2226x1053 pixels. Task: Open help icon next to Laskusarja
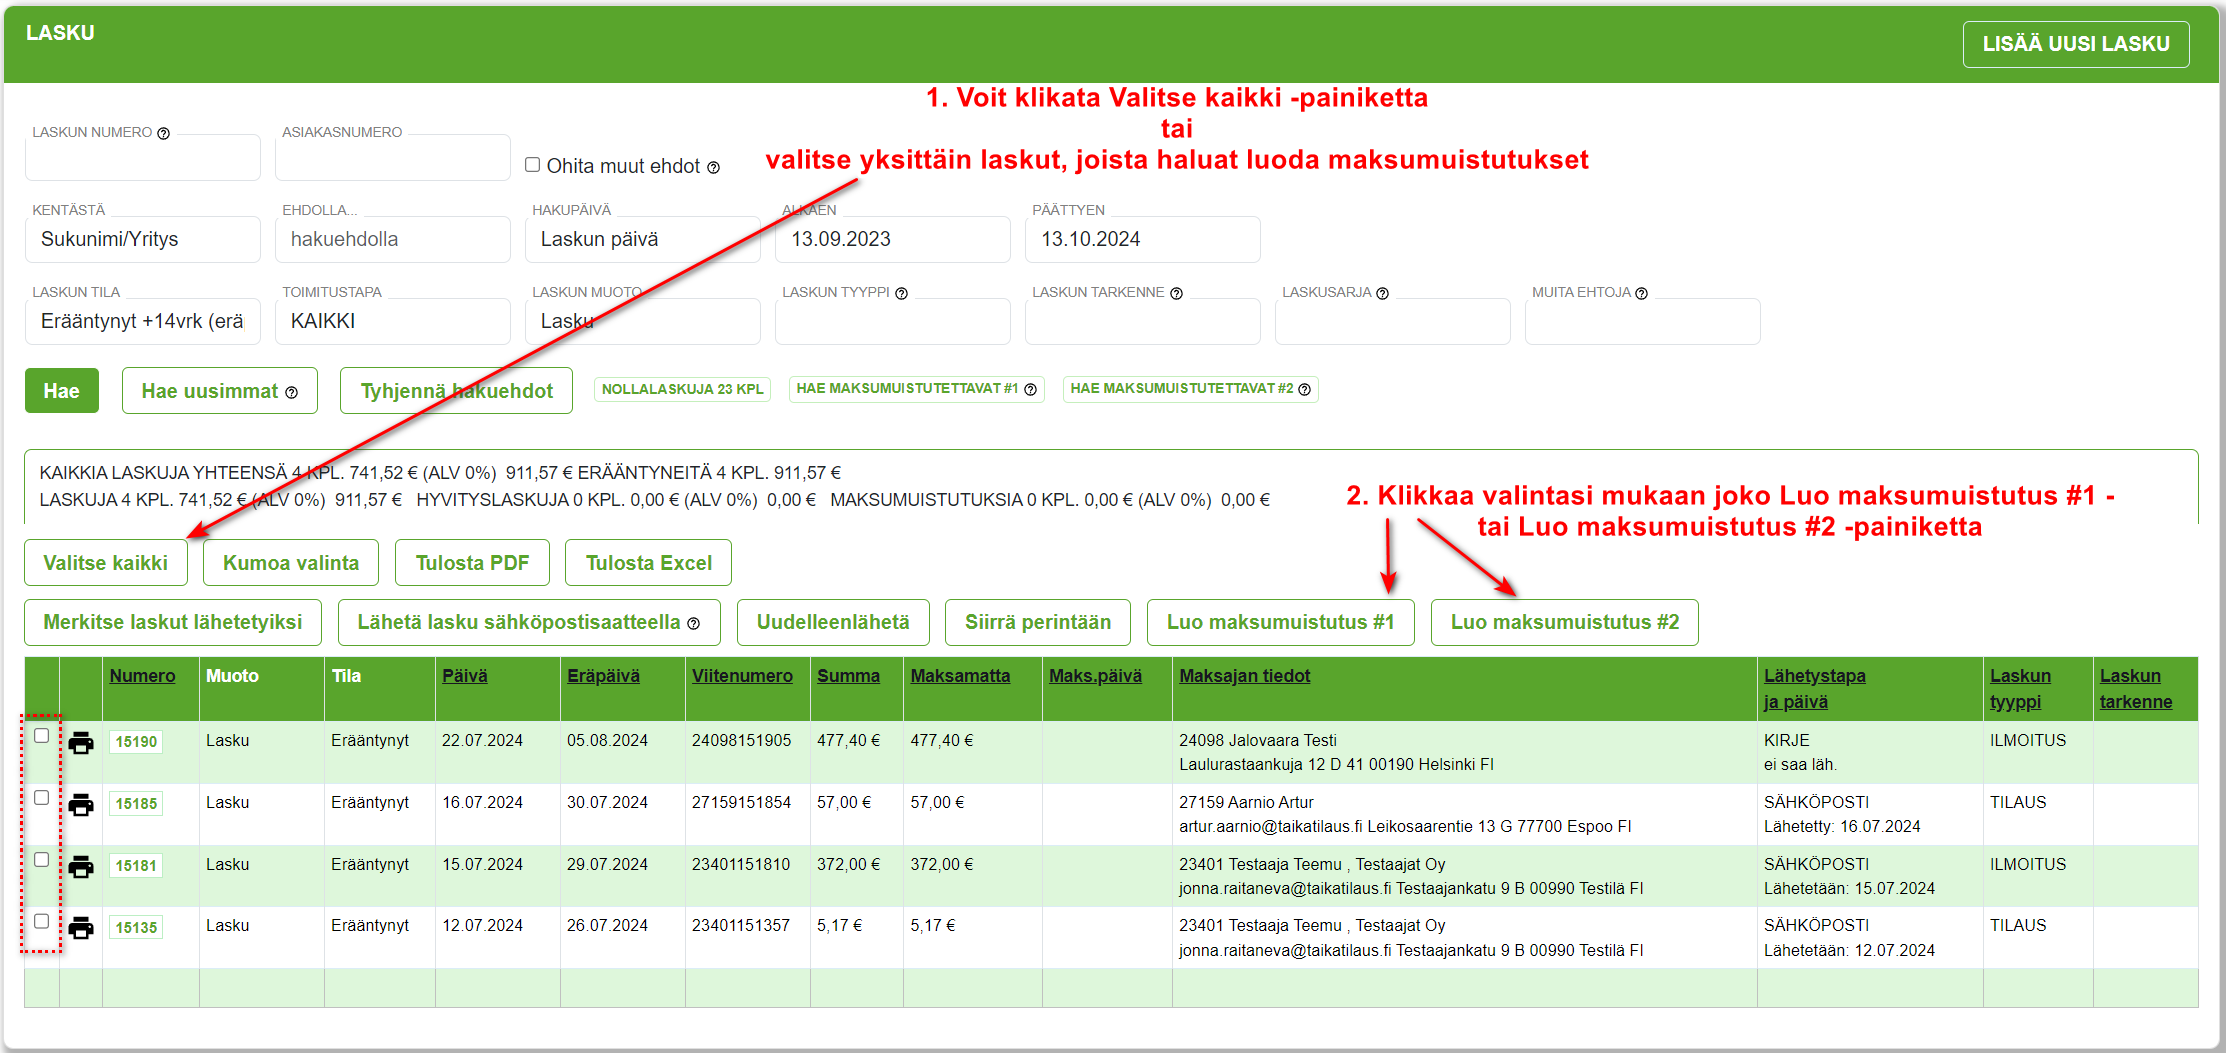tap(1382, 293)
